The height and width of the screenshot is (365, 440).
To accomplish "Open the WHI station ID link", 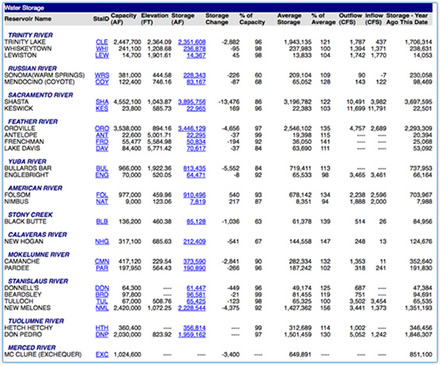I will (x=102, y=49).
